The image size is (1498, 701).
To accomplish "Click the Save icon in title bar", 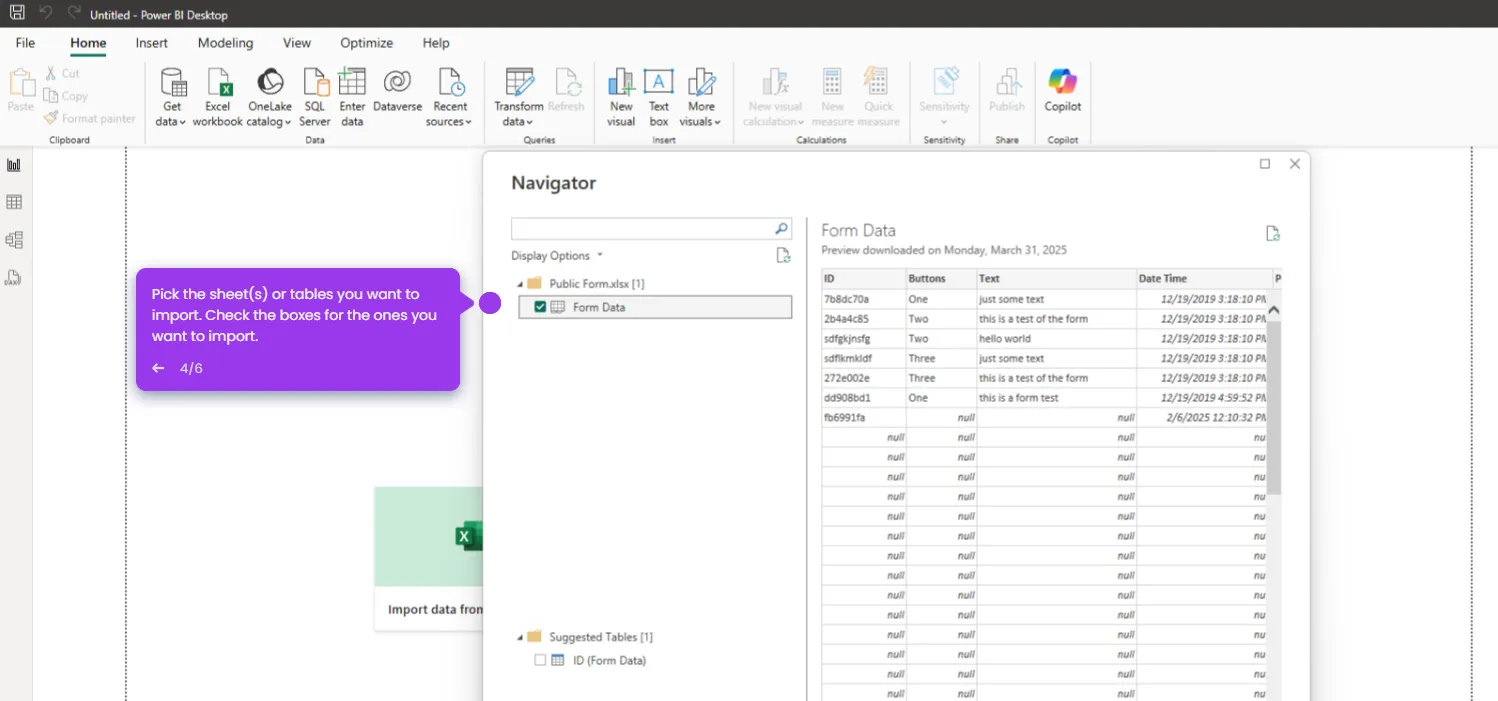I will tap(17, 14).
